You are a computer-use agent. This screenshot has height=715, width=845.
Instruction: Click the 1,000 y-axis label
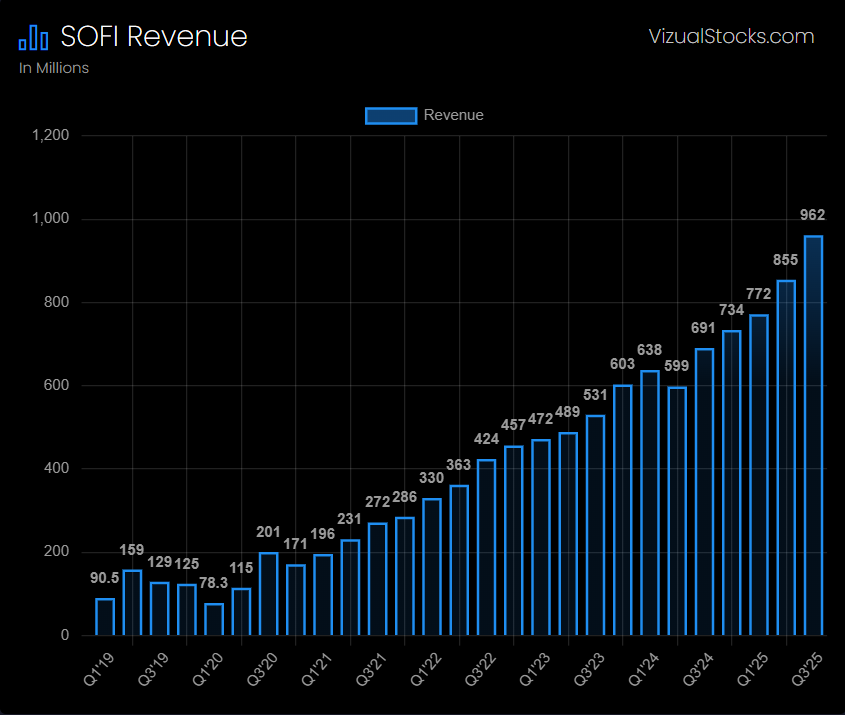(x=51, y=218)
